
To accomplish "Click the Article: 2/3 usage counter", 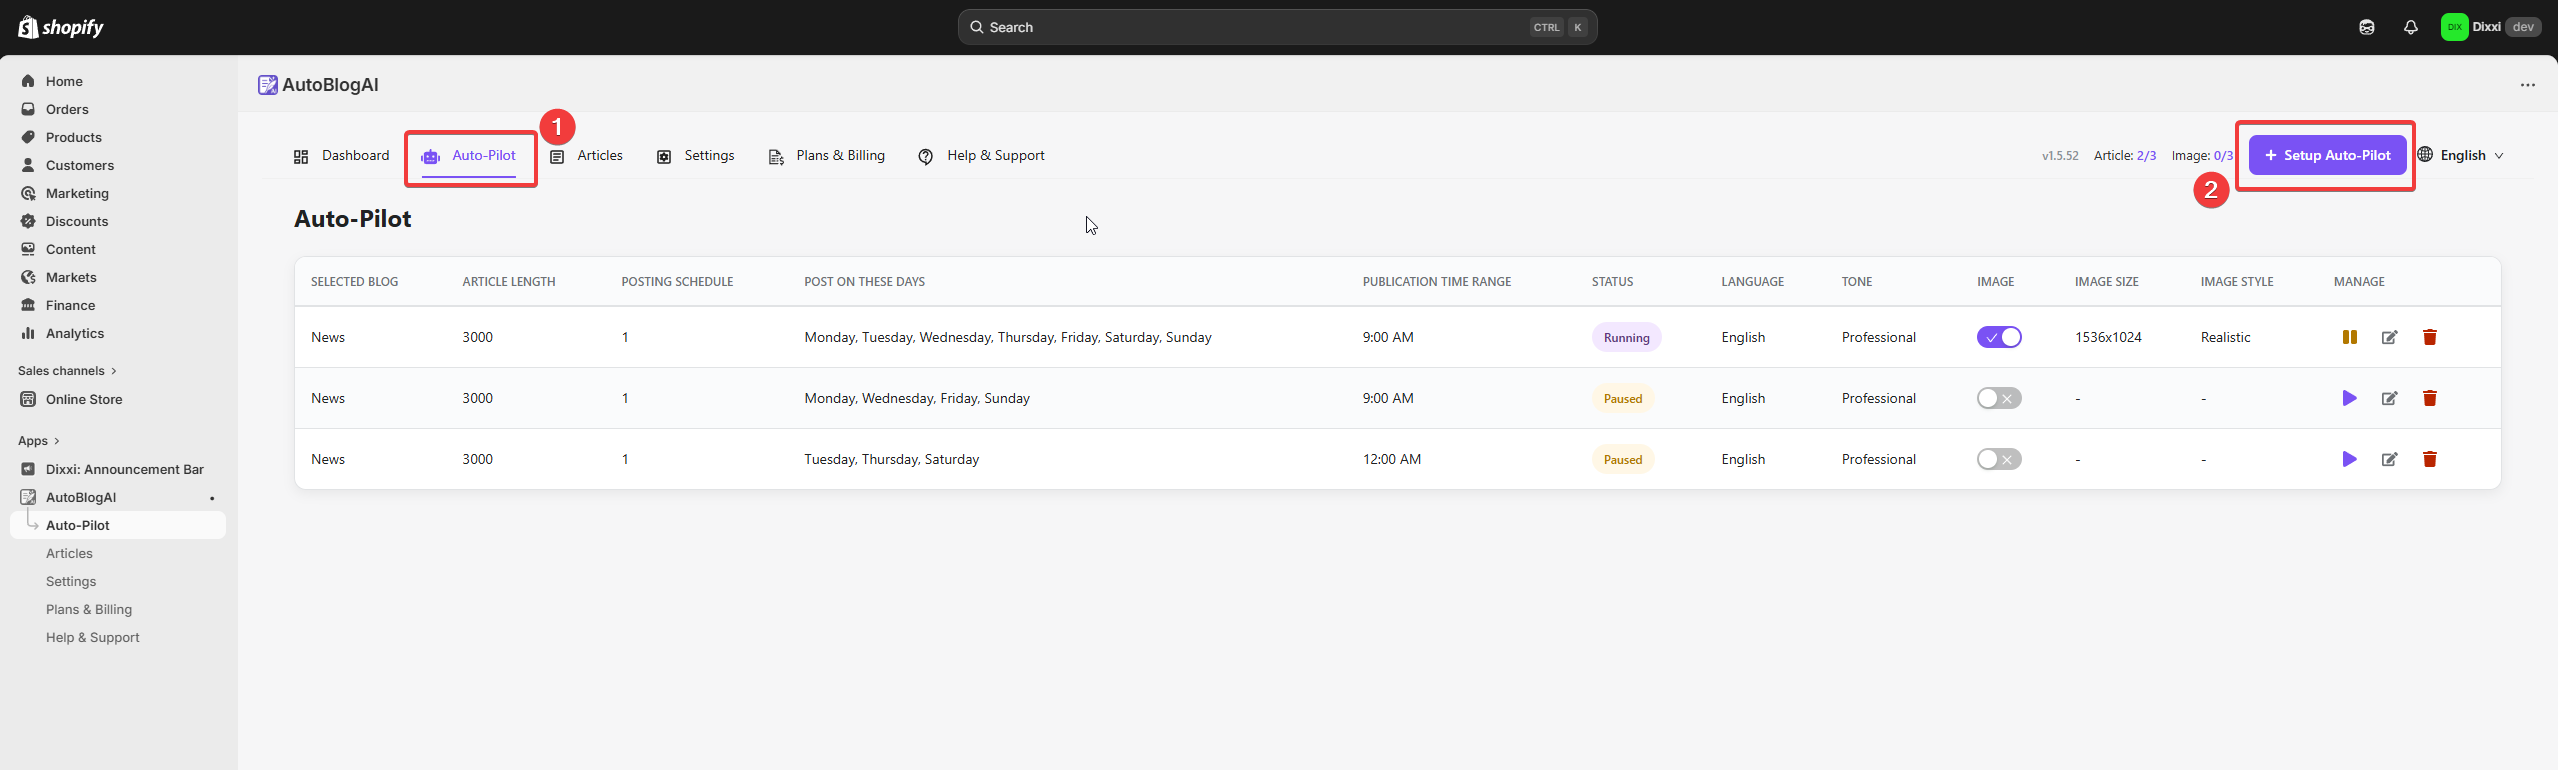I will pos(2125,155).
